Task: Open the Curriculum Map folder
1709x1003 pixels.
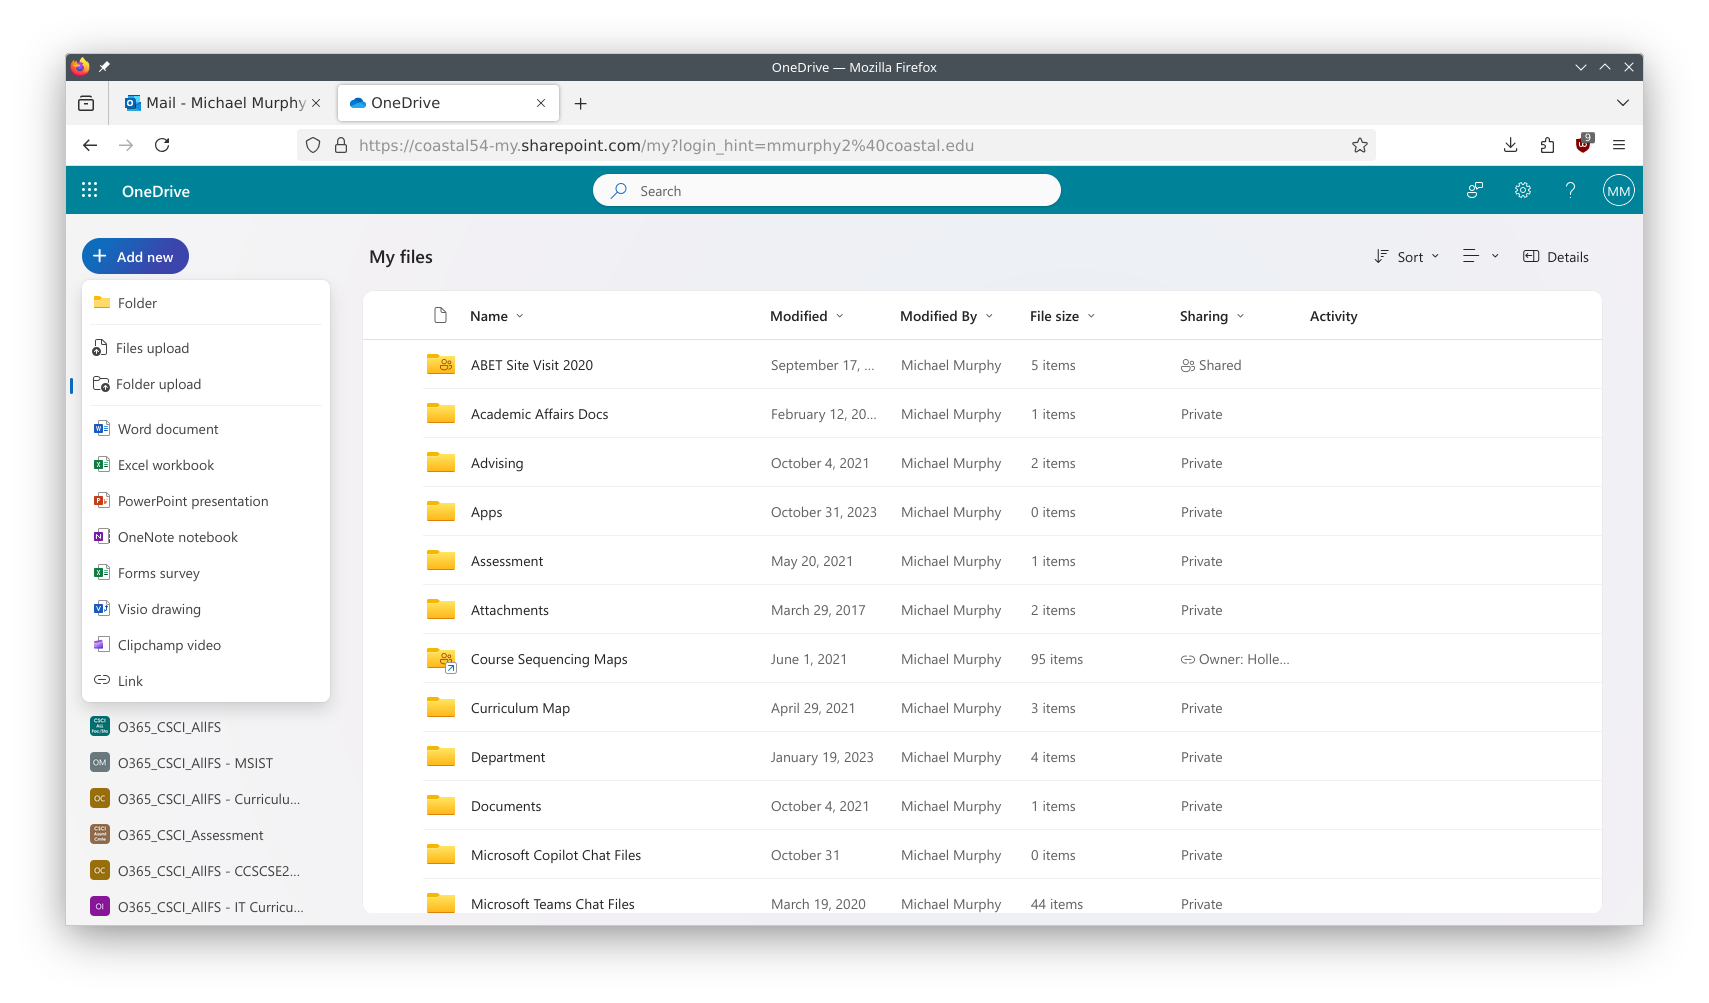Action: (520, 708)
